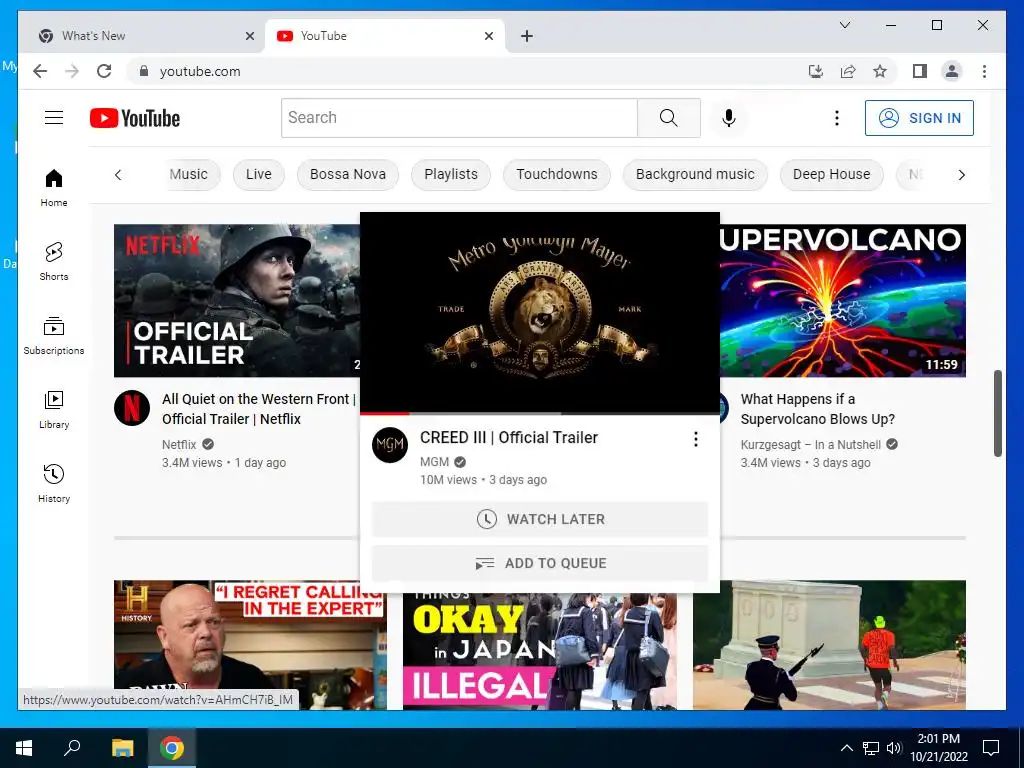
Task: Select the YouTube browser tab
Action: coord(385,36)
